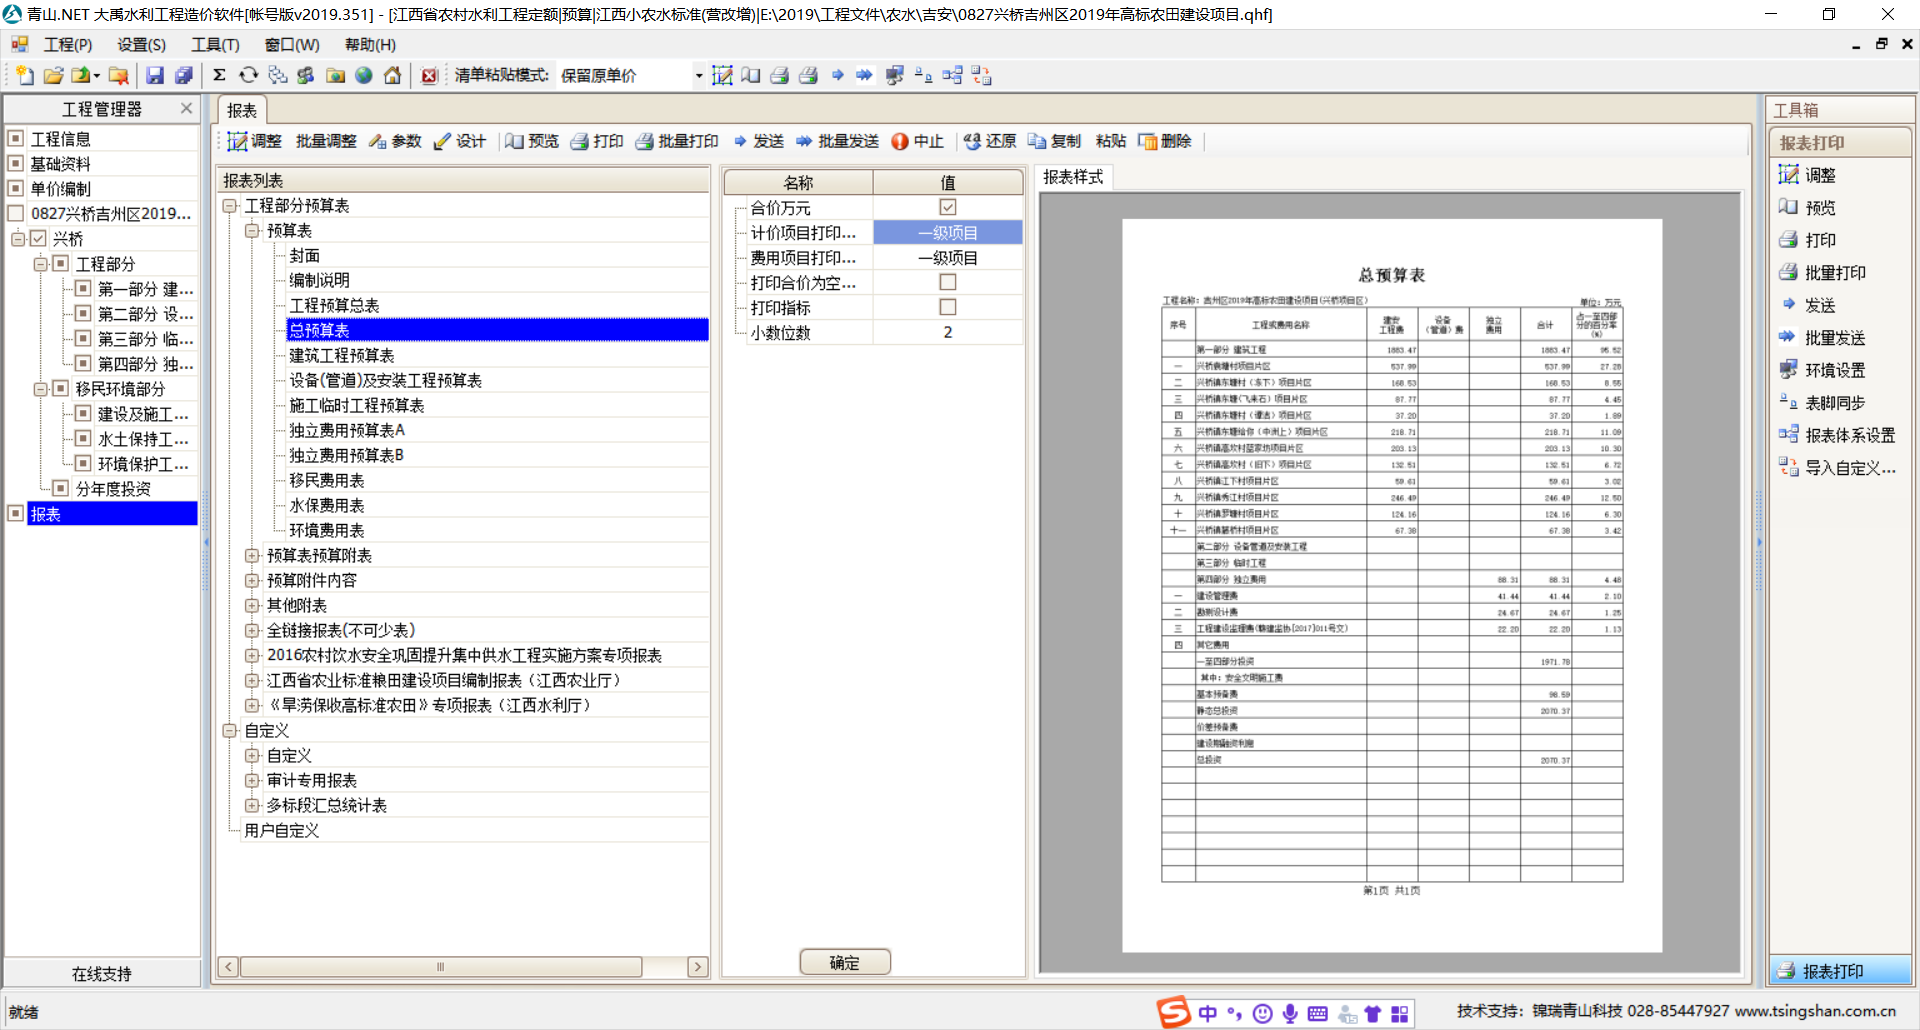
Task: Open the 清单粘贴模式 dropdown
Action: click(698, 76)
